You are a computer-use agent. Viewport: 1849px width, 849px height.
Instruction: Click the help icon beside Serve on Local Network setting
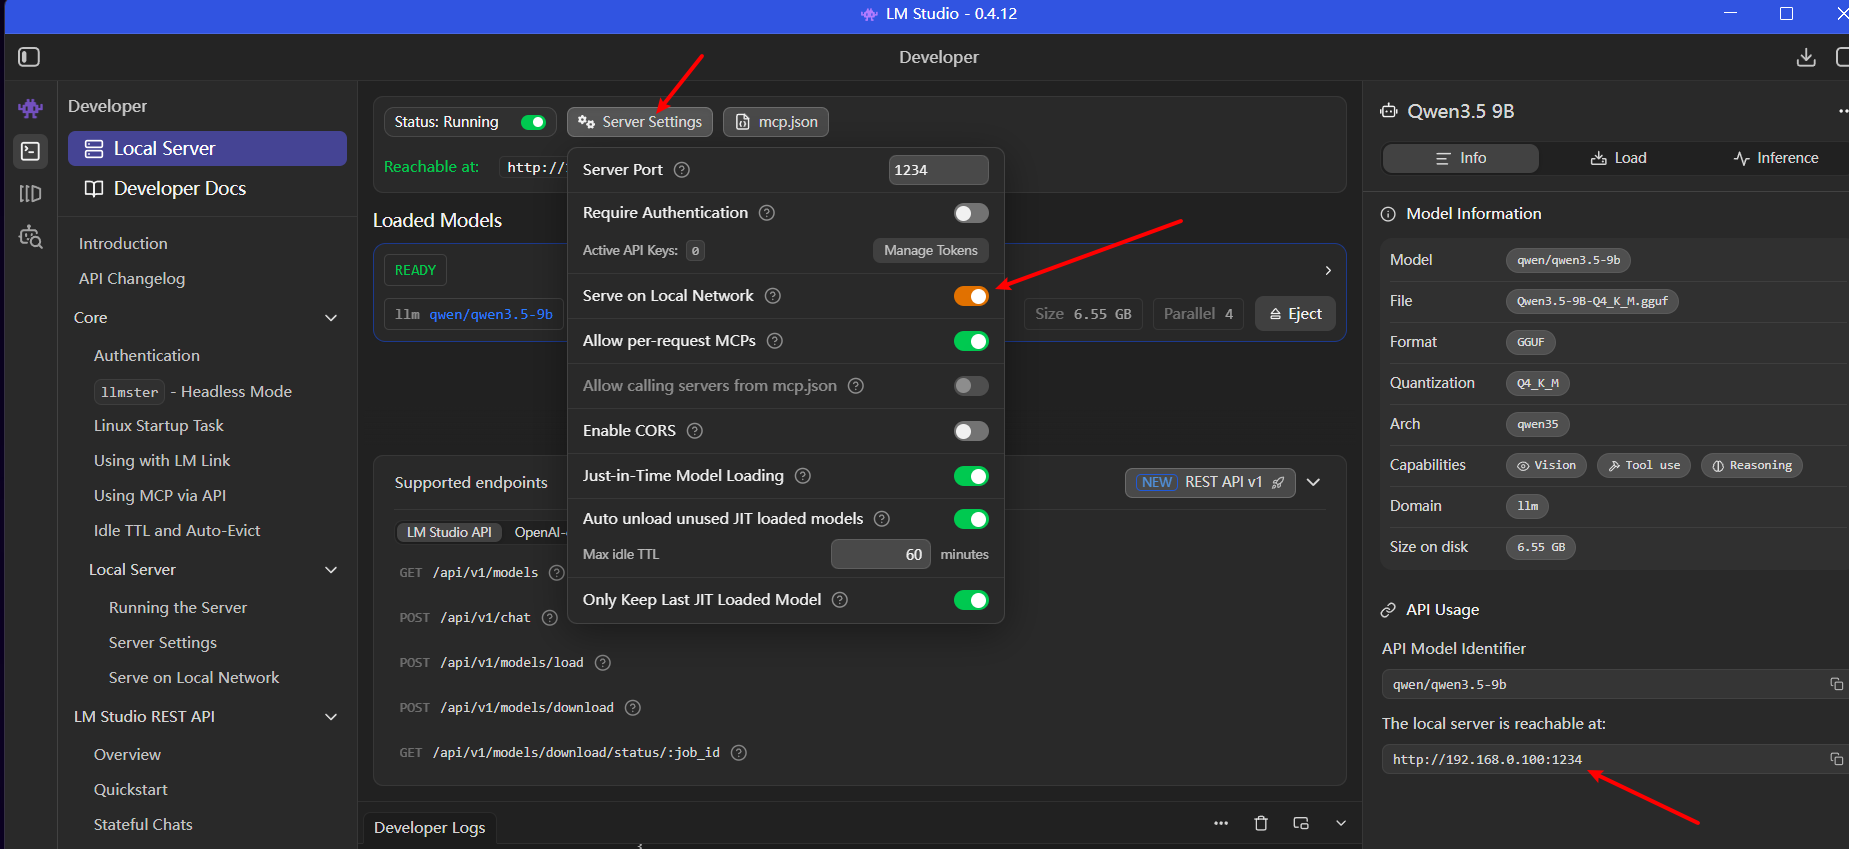[x=773, y=296]
